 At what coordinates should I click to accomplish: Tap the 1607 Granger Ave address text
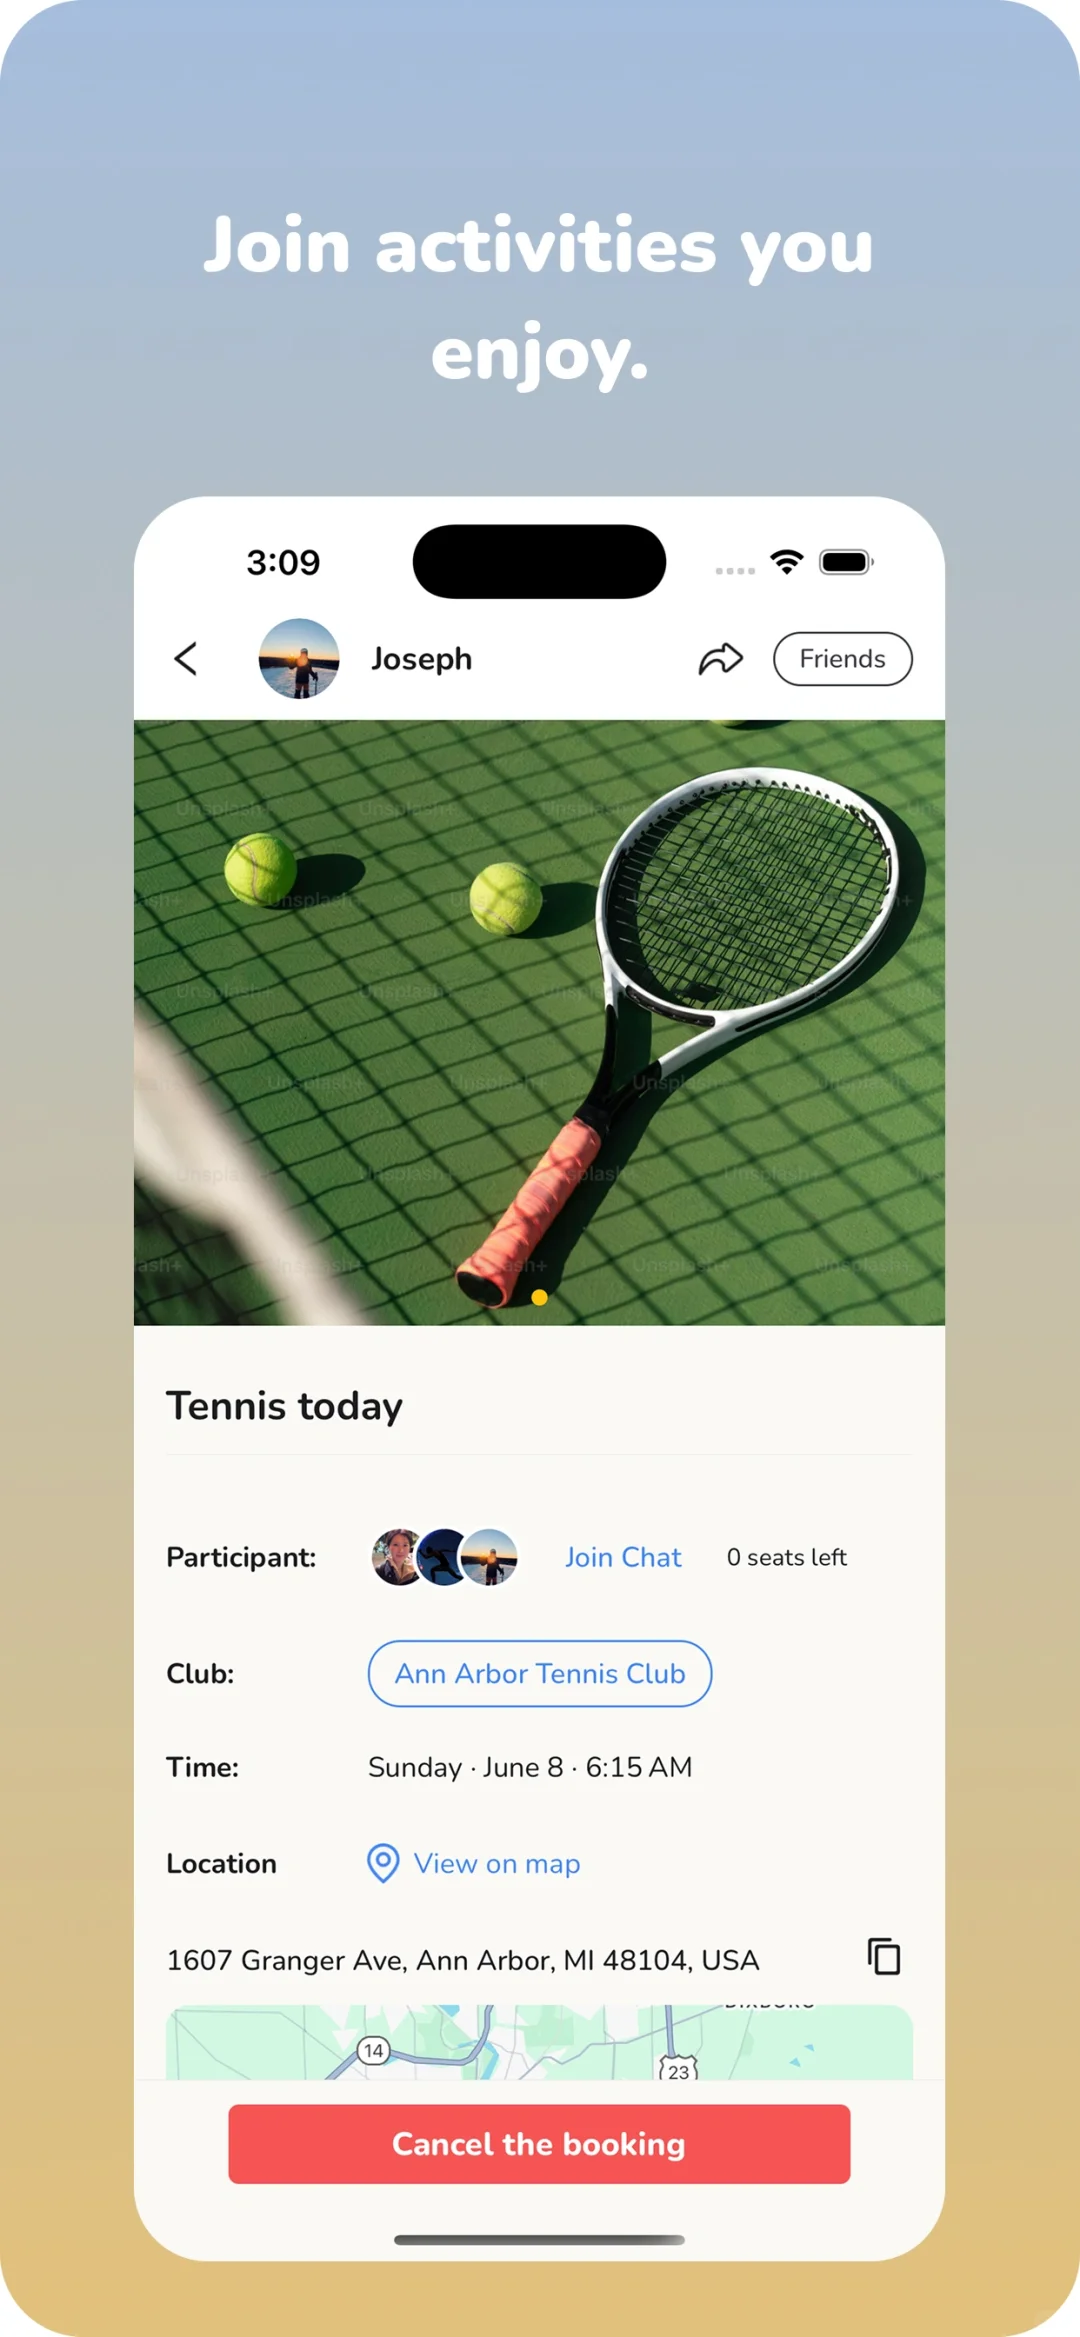pyautogui.click(x=463, y=1960)
